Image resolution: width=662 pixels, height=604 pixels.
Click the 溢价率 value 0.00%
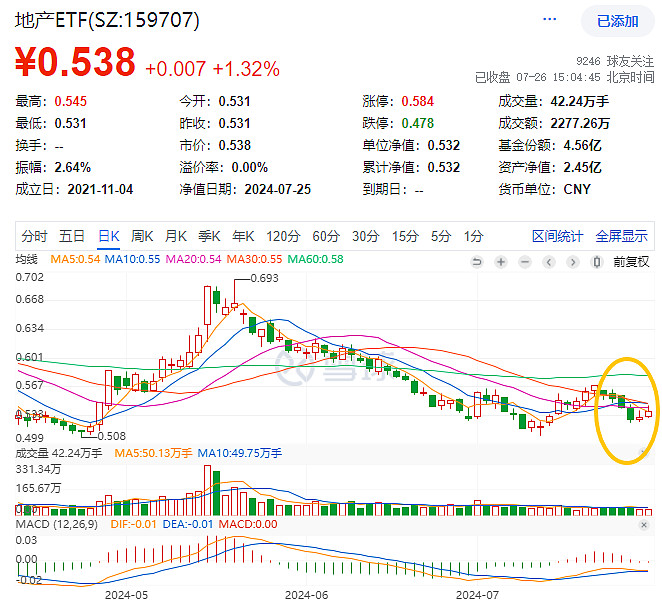[250, 167]
